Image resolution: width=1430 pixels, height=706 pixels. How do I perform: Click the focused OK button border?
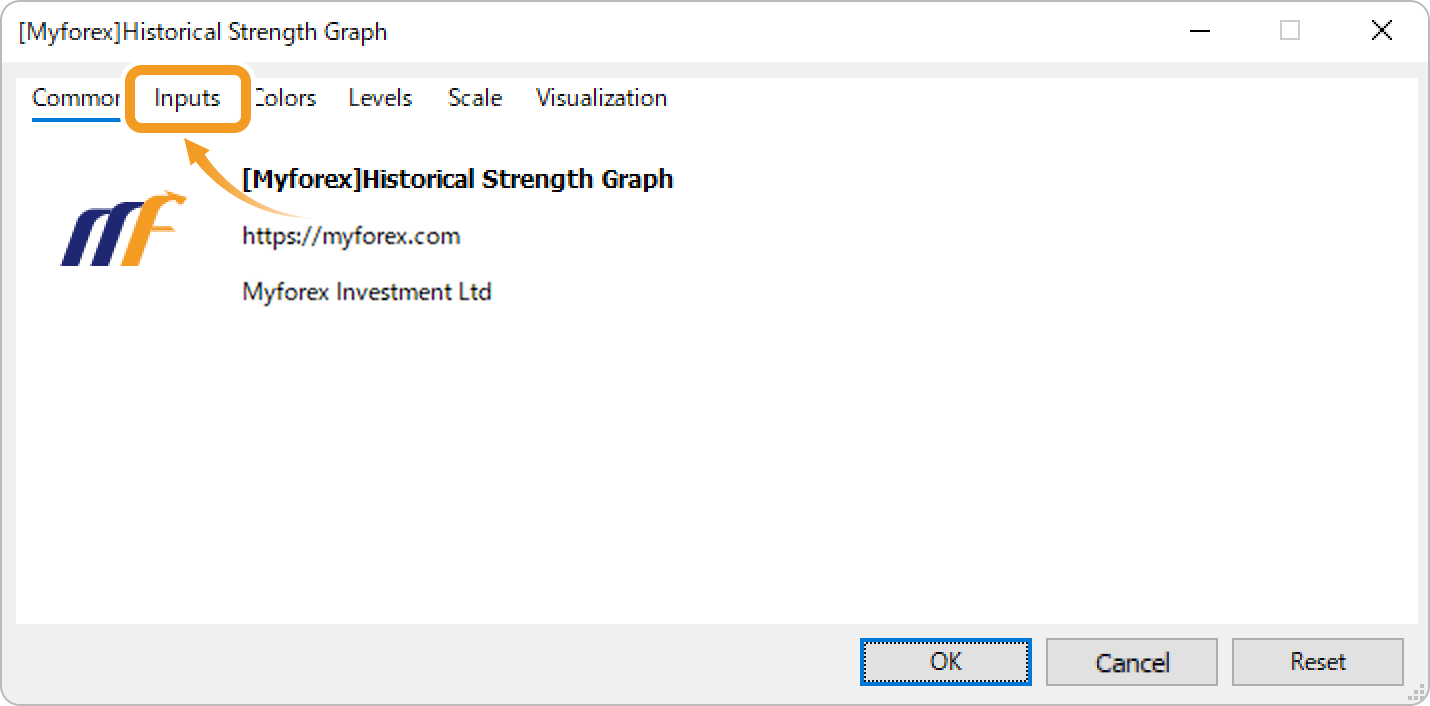point(944,640)
